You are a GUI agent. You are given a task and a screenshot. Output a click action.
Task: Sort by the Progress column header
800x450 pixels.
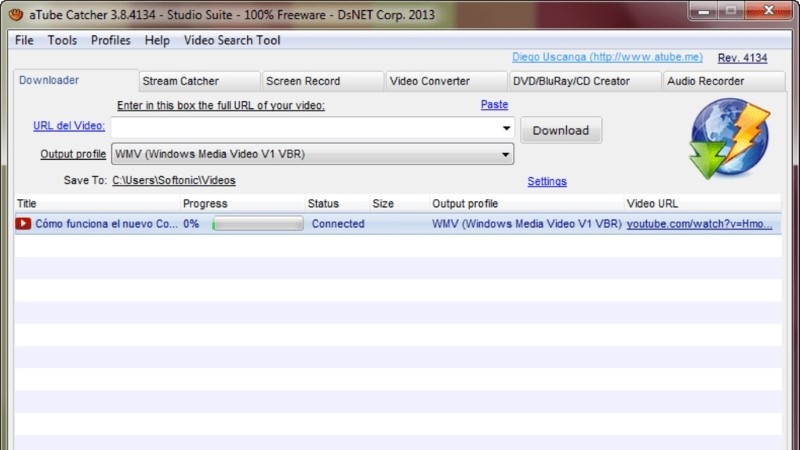coord(242,204)
